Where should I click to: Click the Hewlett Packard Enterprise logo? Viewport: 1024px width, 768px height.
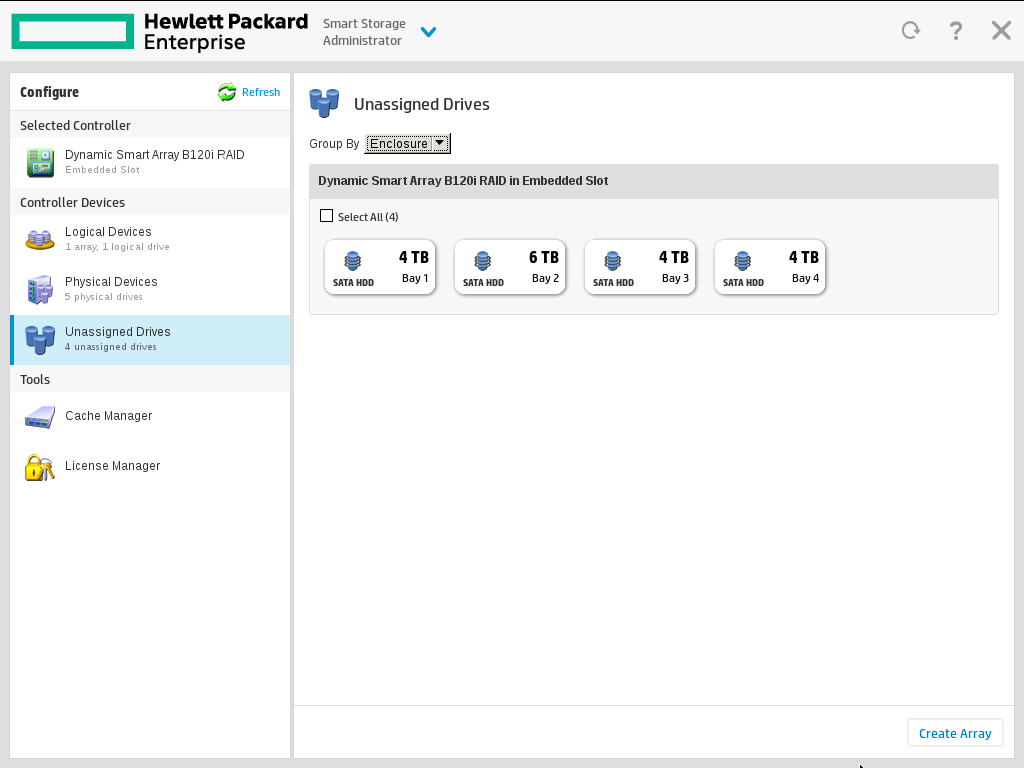click(160, 31)
